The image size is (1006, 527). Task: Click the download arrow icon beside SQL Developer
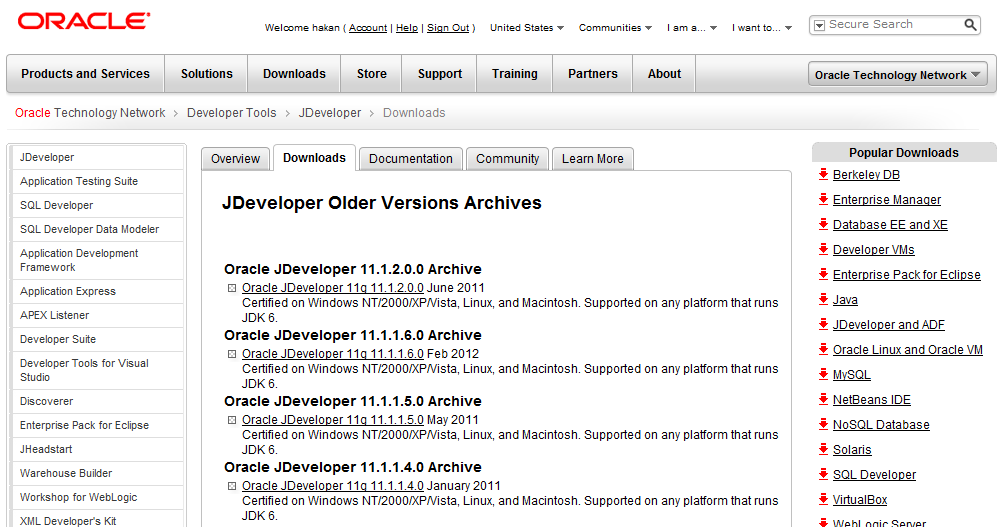823,475
